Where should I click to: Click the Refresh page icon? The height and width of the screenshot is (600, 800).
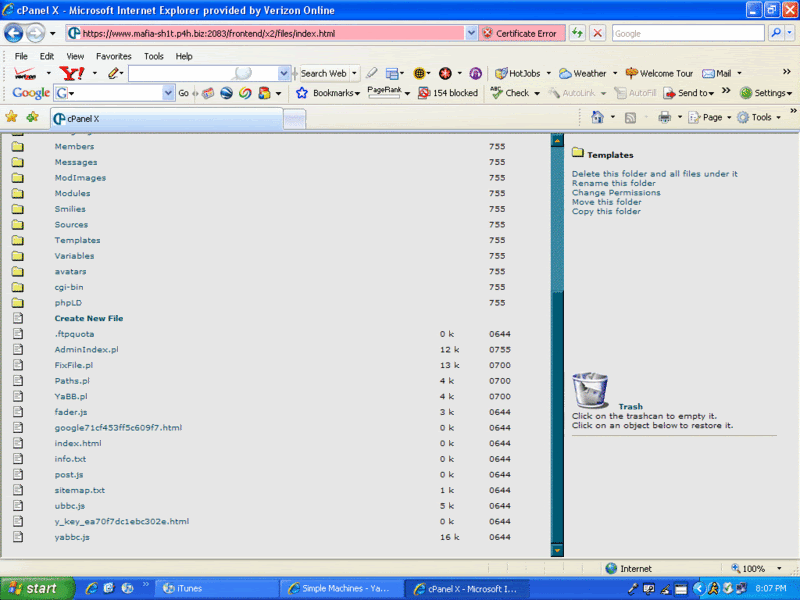click(x=578, y=33)
